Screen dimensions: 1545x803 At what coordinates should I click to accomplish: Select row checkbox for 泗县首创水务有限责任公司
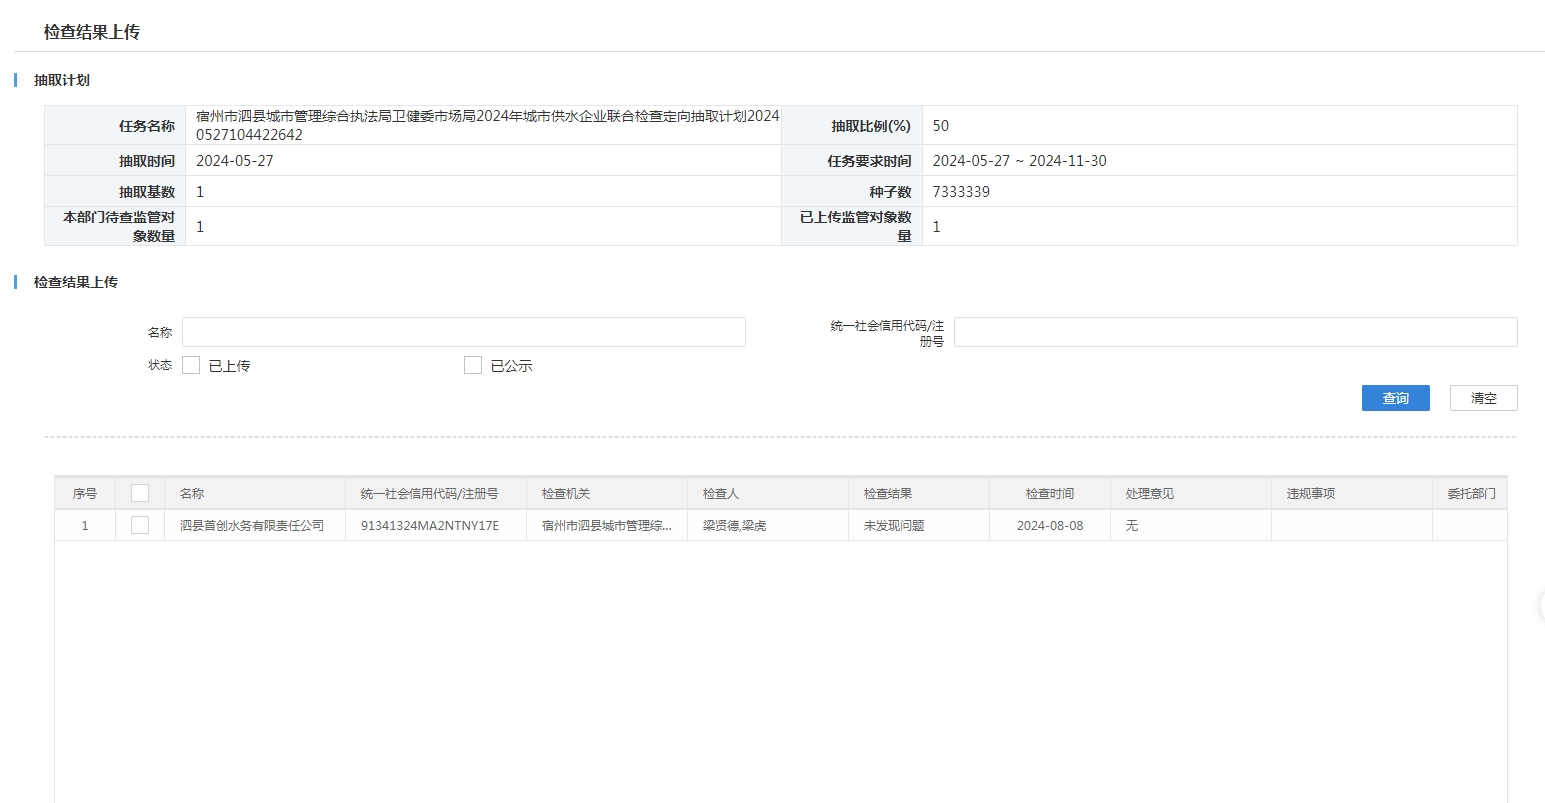[x=140, y=525]
